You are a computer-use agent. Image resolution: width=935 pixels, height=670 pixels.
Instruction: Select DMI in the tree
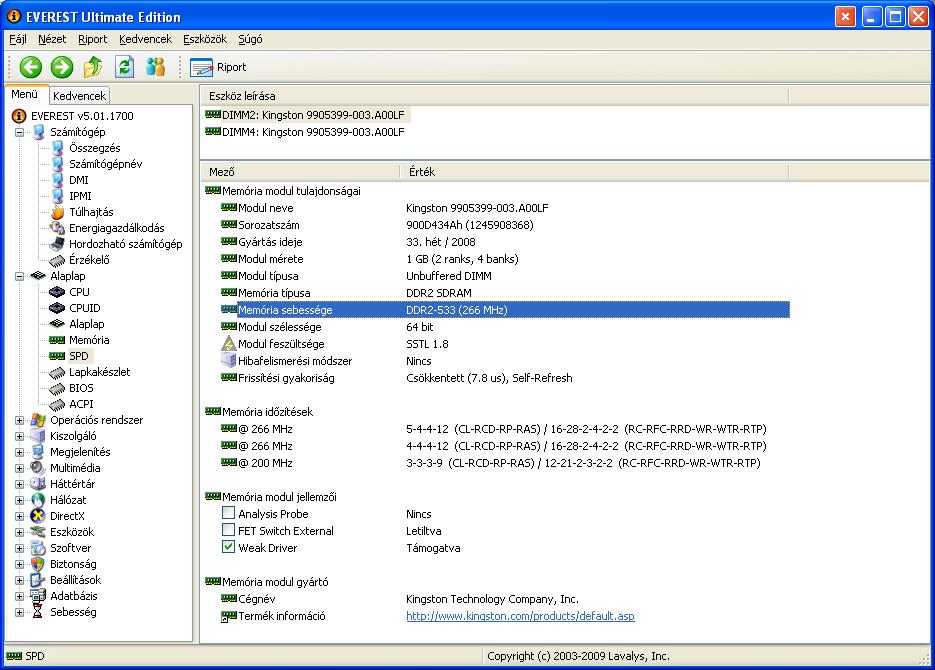78,180
